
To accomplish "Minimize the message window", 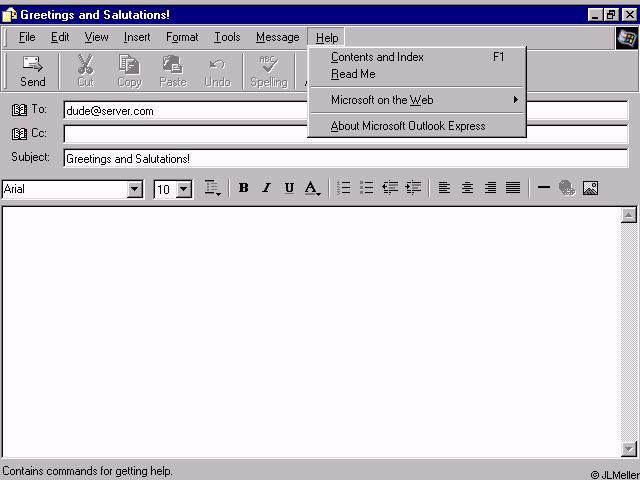I will (x=595, y=15).
